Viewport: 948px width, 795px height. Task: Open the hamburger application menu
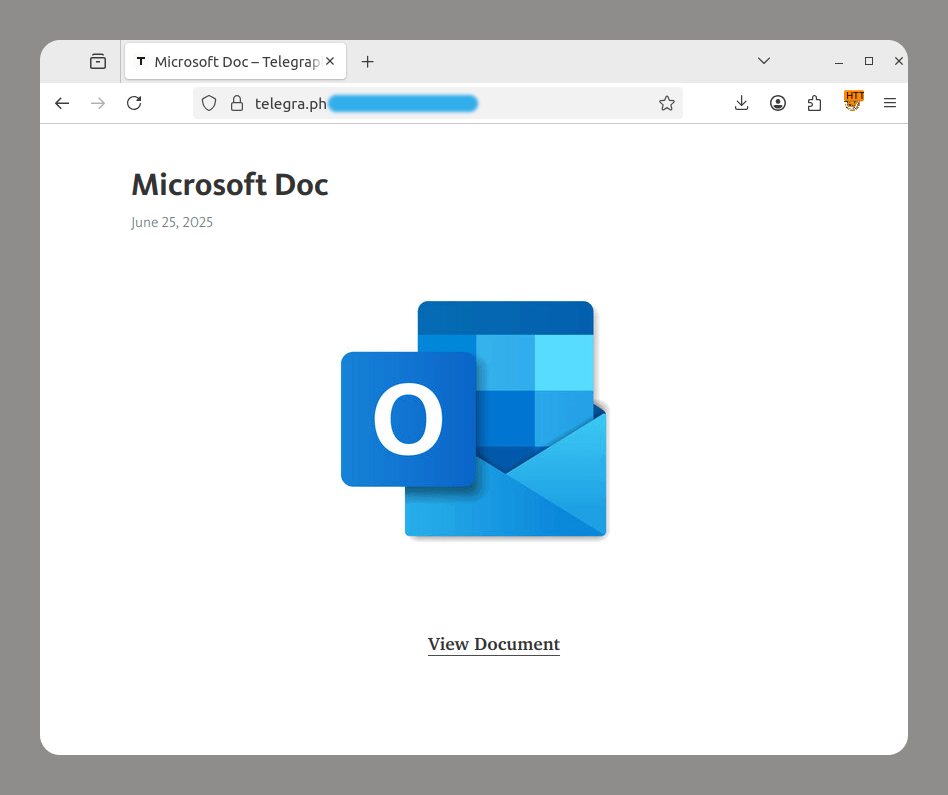[890, 103]
